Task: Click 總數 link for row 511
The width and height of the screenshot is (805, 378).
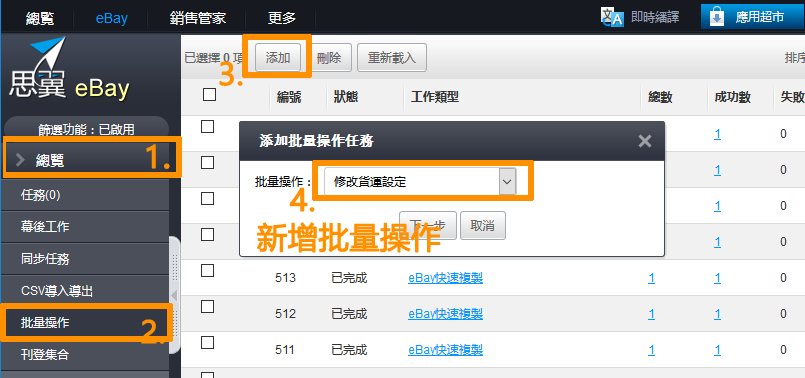Action: coord(651,350)
